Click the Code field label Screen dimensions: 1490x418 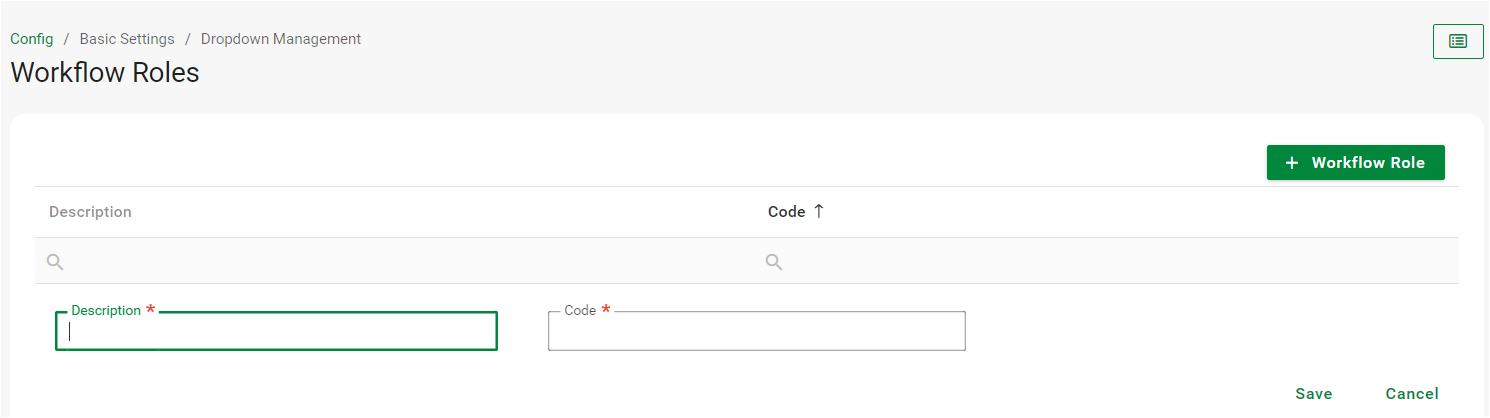coord(580,311)
